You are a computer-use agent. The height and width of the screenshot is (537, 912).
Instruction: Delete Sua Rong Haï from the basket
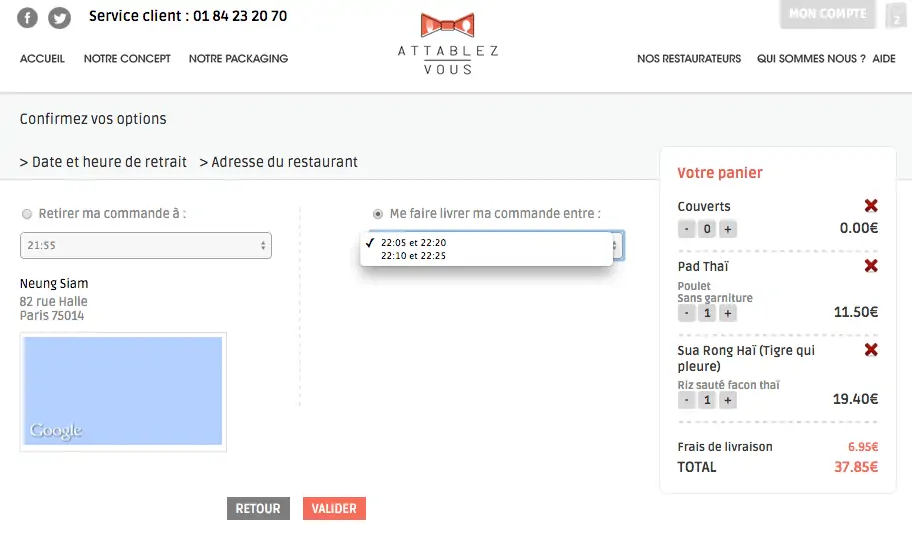[x=871, y=350]
